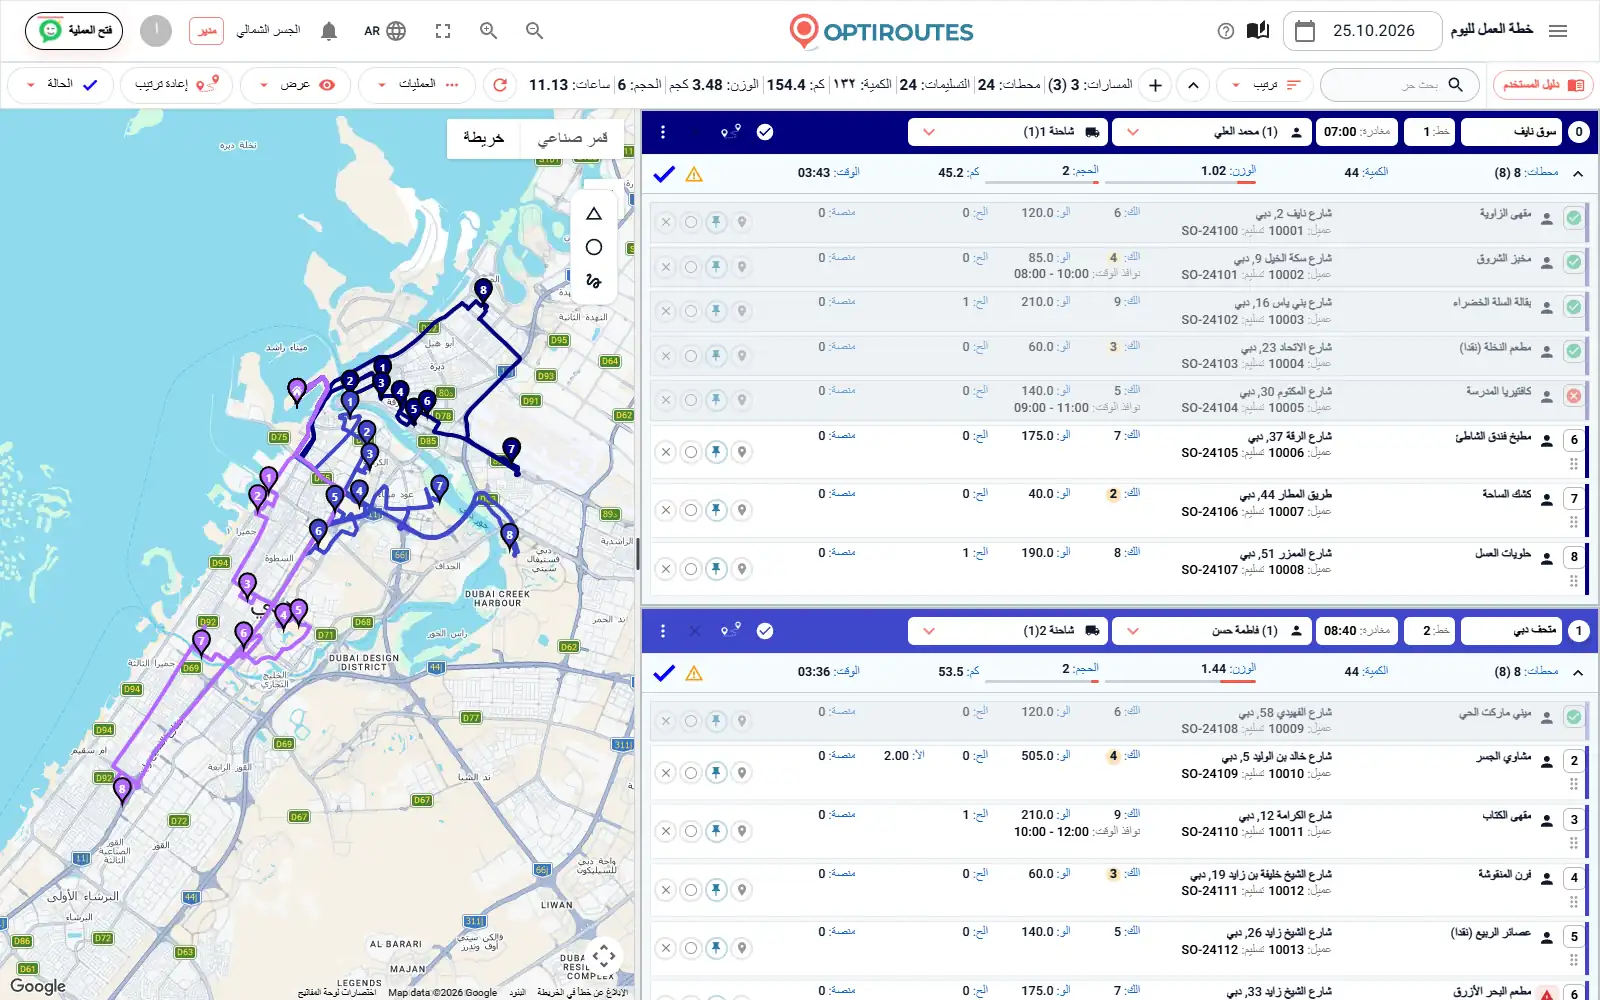Click the plus button to add a route
The width and height of the screenshot is (1600, 1000).
[x=1155, y=85]
